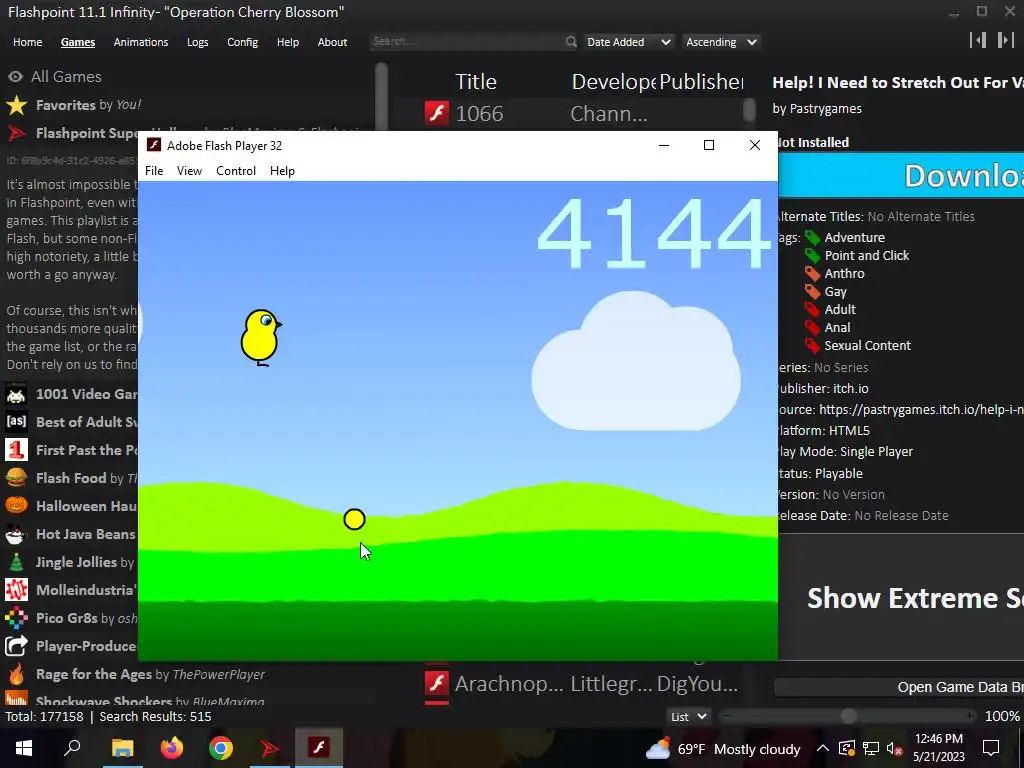Click the Anthro tag
The width and height of the screenshot is (1024, 768).
pyautogui.click(x=844, y=274)
